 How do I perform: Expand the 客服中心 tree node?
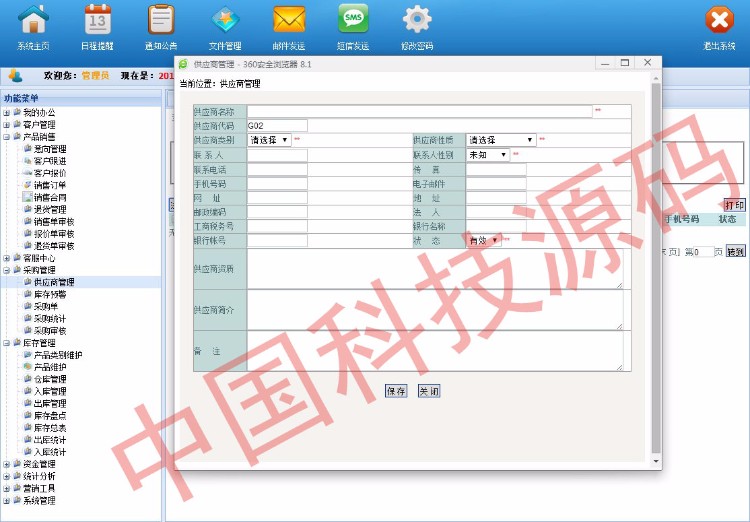pos(7,258)
